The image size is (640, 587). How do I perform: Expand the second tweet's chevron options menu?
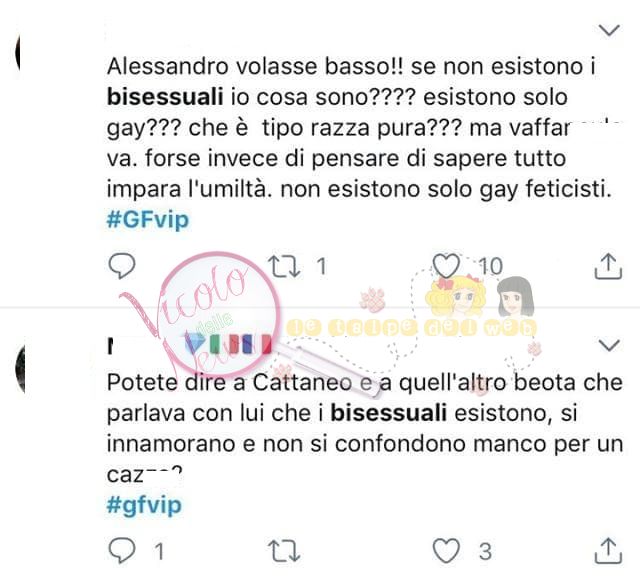[x=609, y=345]
